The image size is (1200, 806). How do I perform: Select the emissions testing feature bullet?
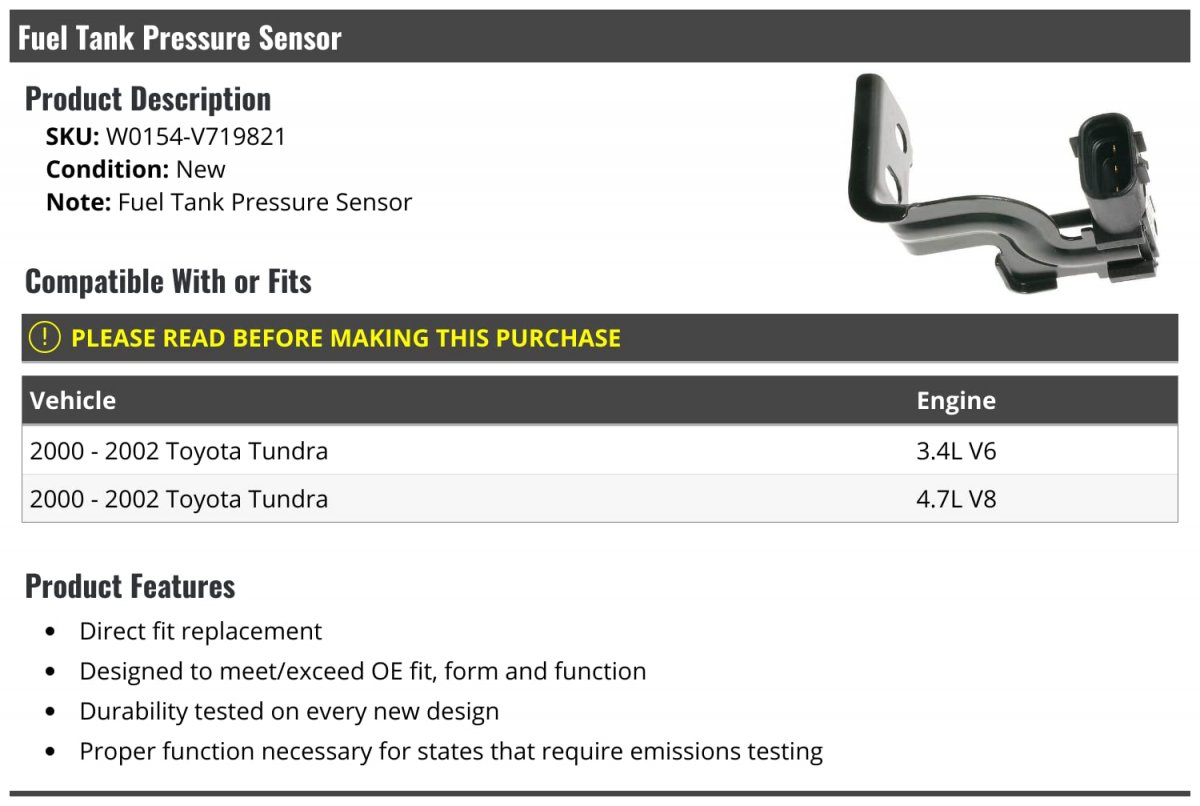[x=451, y=752]
